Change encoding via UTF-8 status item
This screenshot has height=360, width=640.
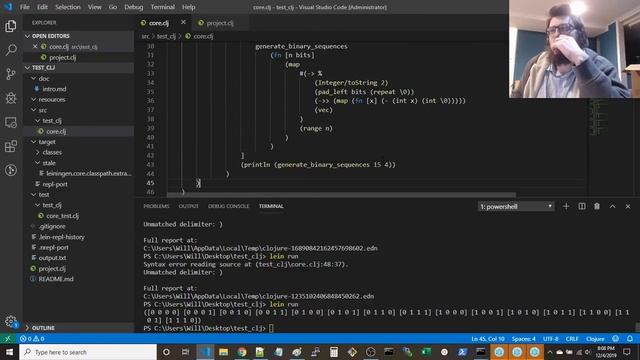[x=551, y=339]
